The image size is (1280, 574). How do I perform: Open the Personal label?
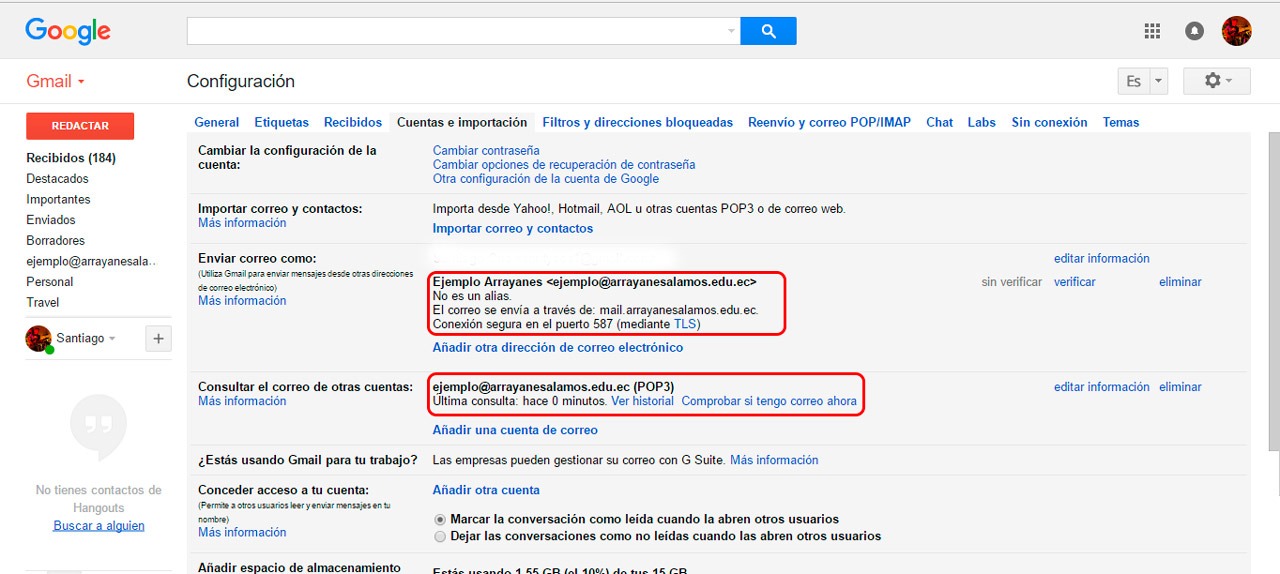pyautogui.click(x=50, y=282)
